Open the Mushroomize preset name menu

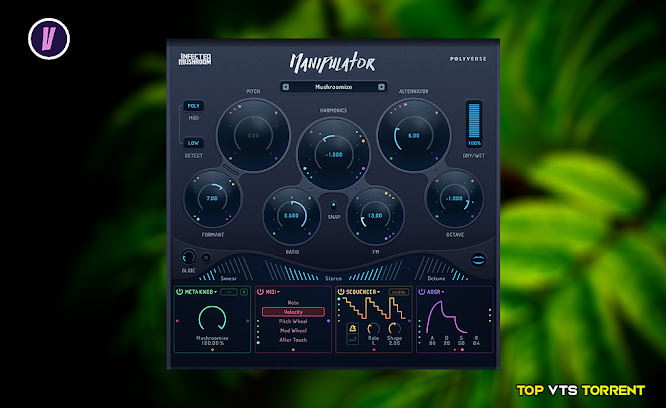[x=333, y=87]
